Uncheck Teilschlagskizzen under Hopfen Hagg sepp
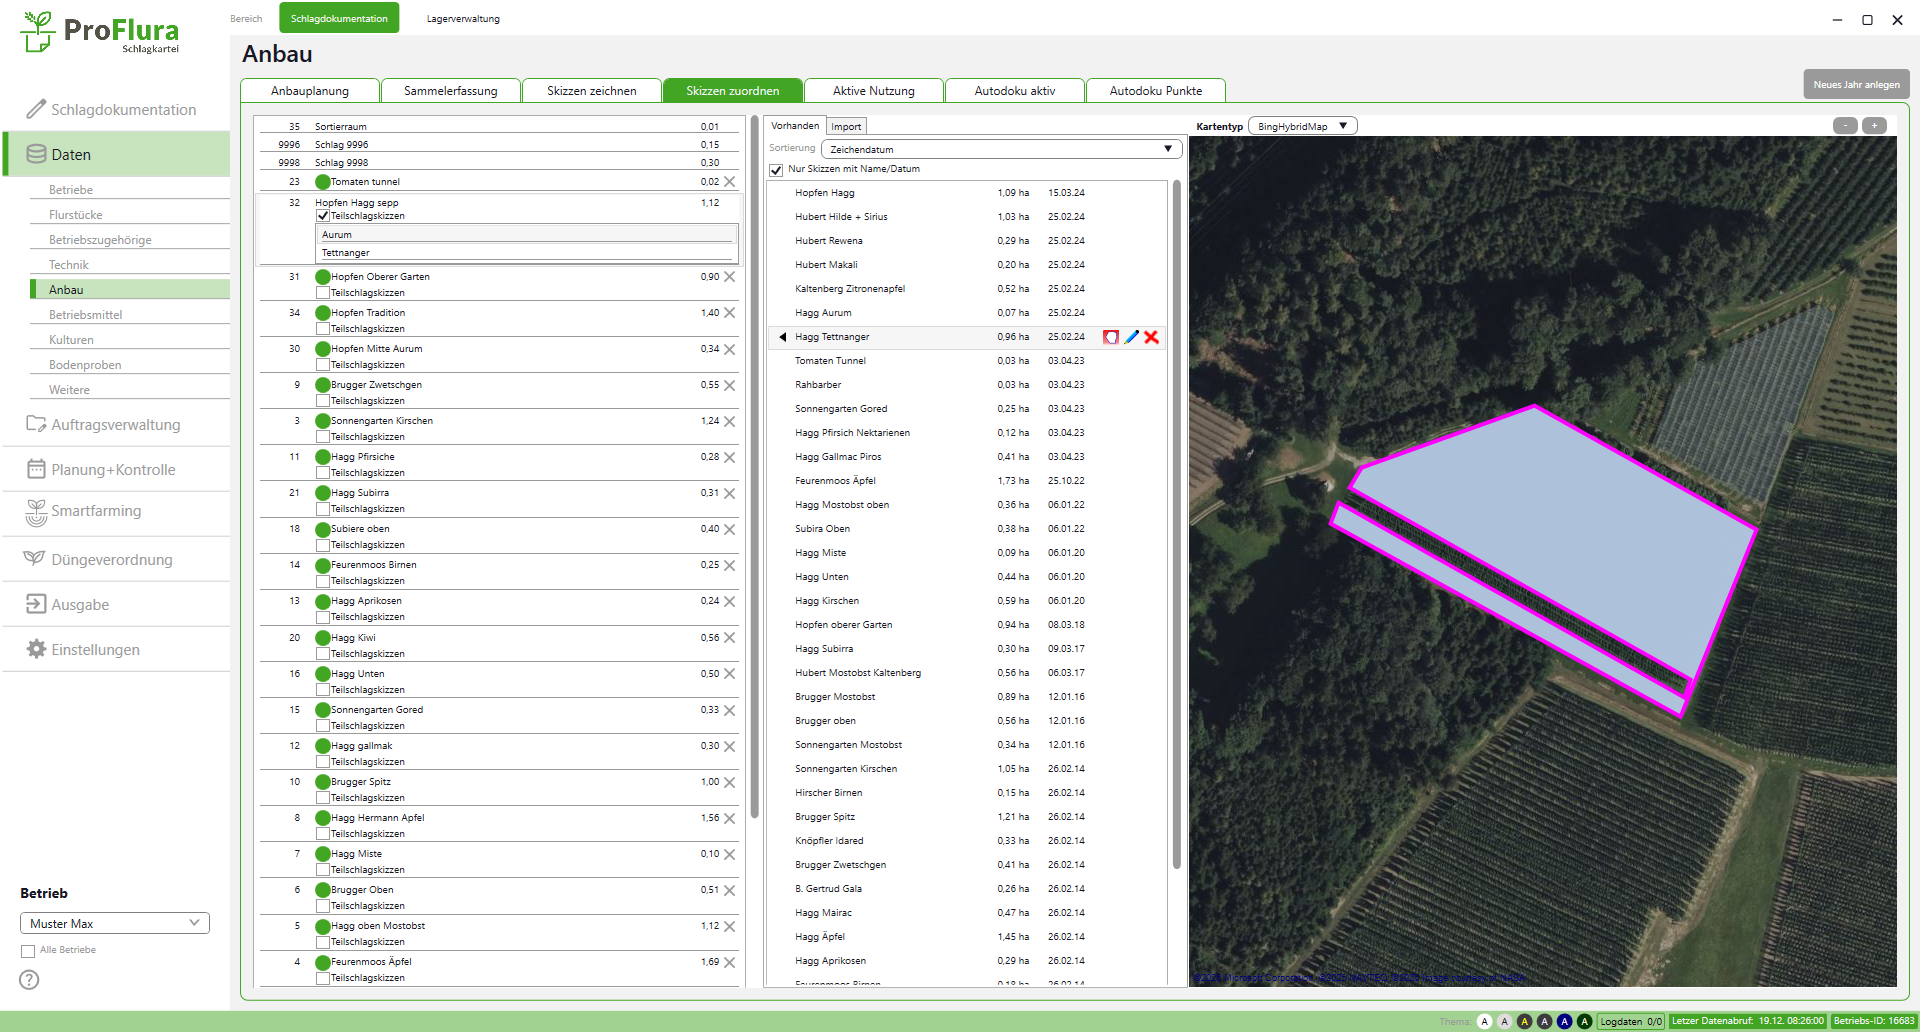Screen dimensions: 1920x1032 point(323,216)
